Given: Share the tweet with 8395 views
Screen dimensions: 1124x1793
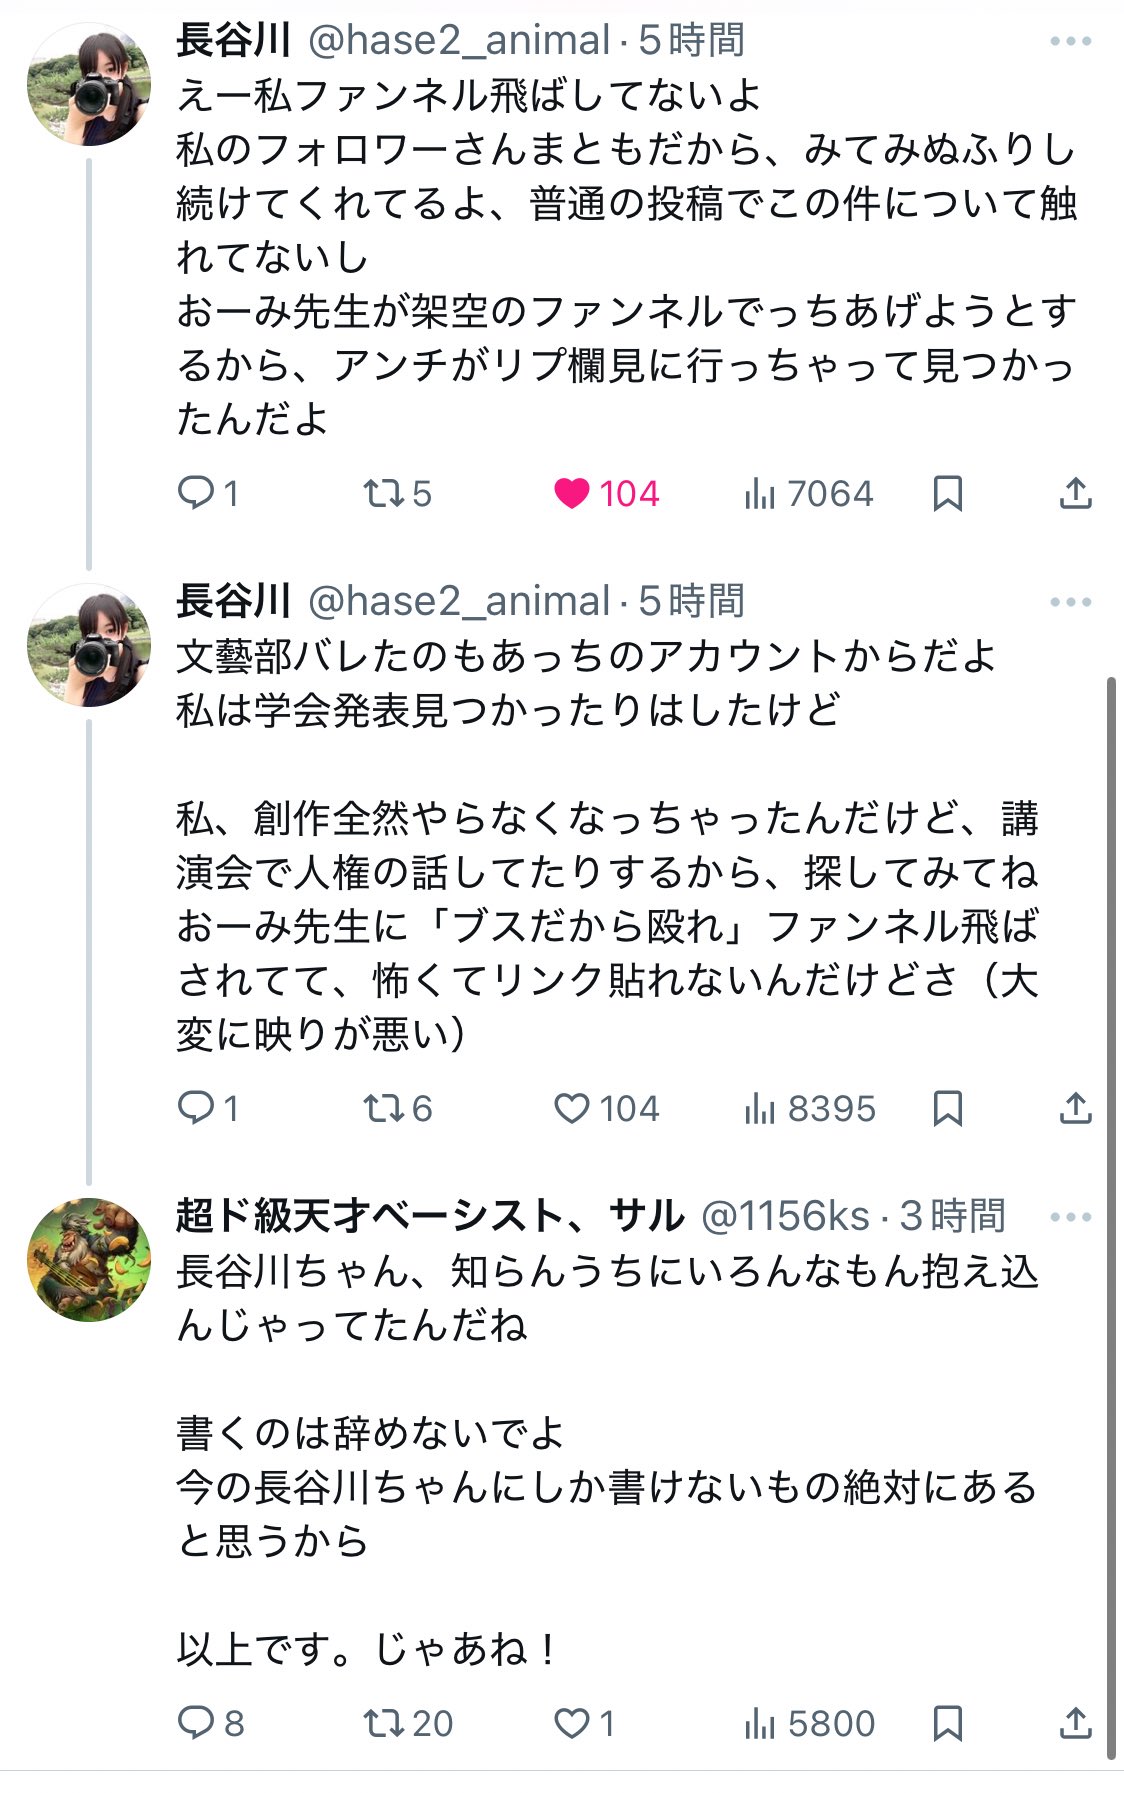Looking at the screenshot, I should (x=1075, y=1108).
